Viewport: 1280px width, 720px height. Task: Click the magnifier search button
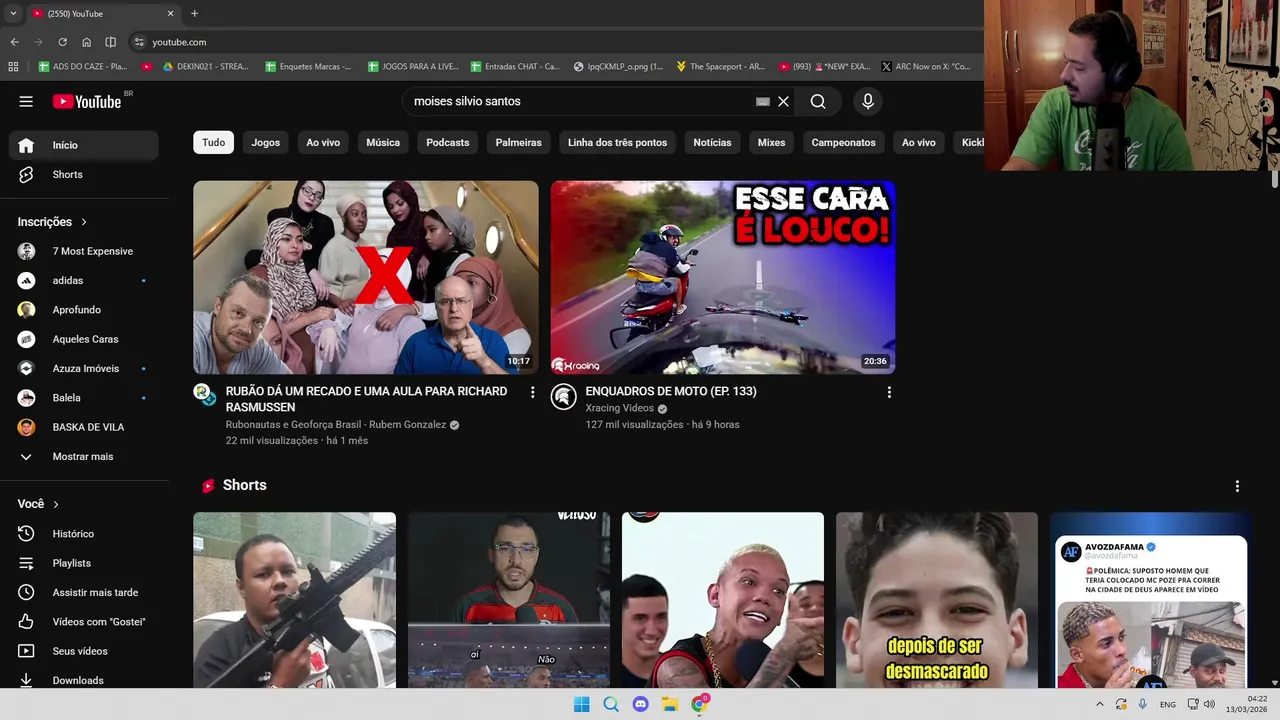click(x=818, y=101)
